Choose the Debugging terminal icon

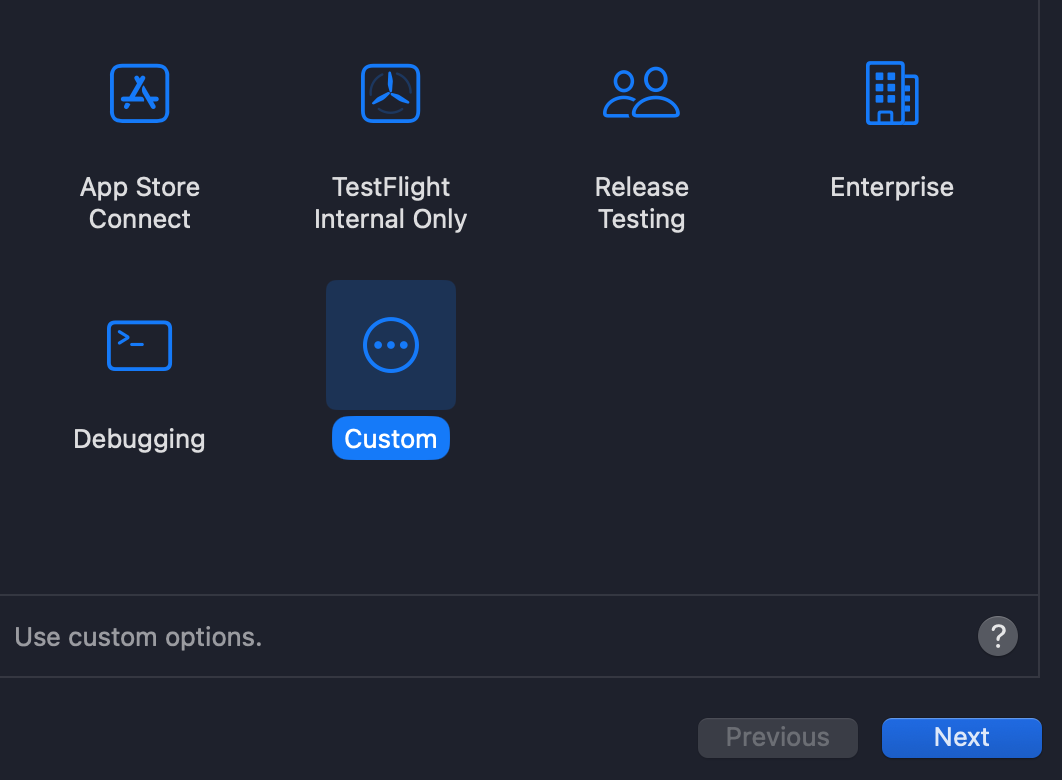pyautogui.click(x=140, y=345)
